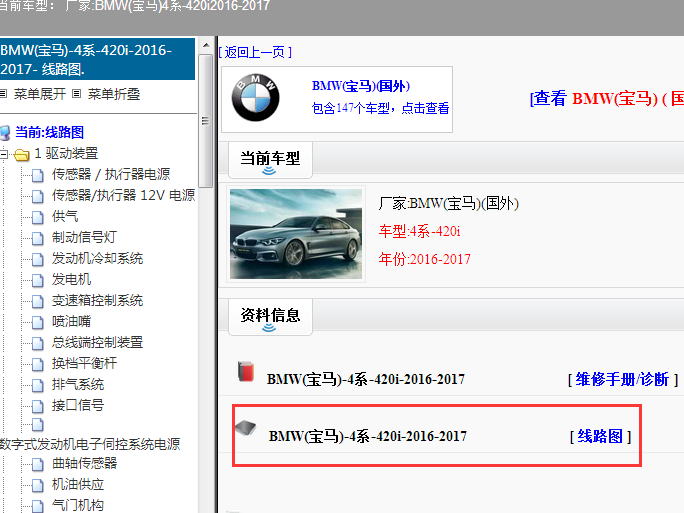Click page icon beside 总线端控制装置
684x513 pixels.
pyautogui.click(x=38, y=343)
